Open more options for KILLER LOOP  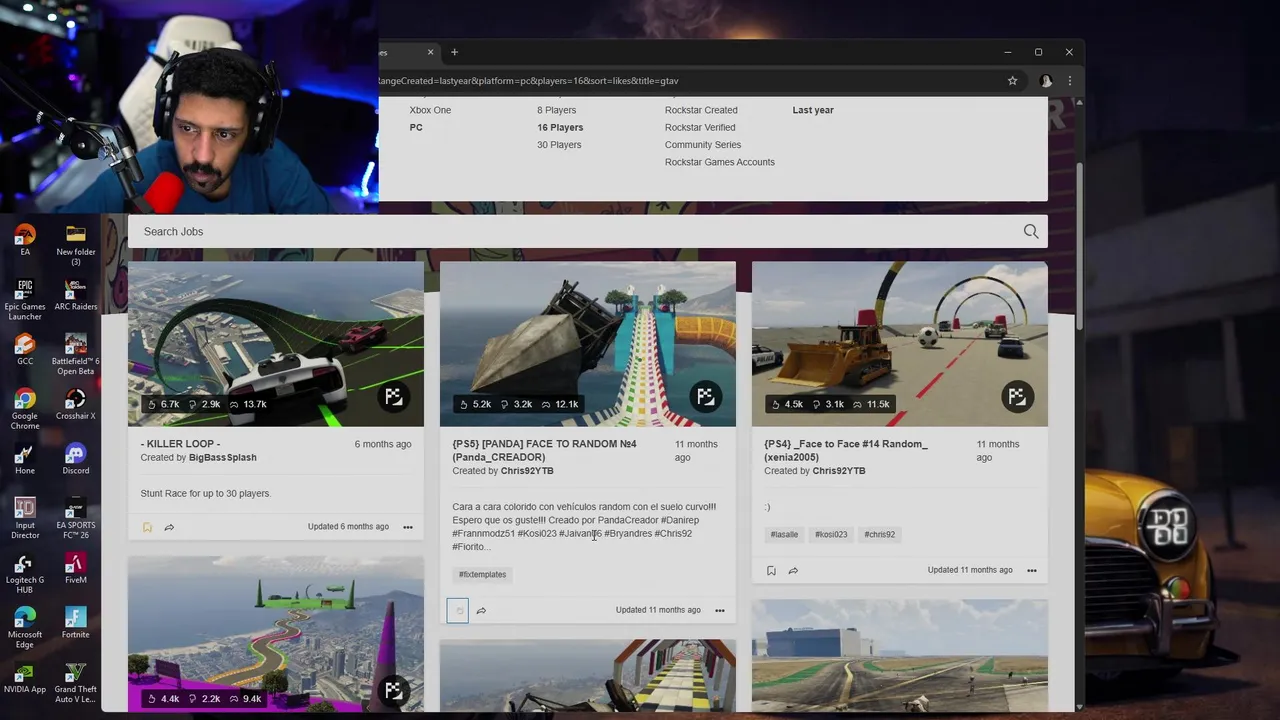(408, 527)
